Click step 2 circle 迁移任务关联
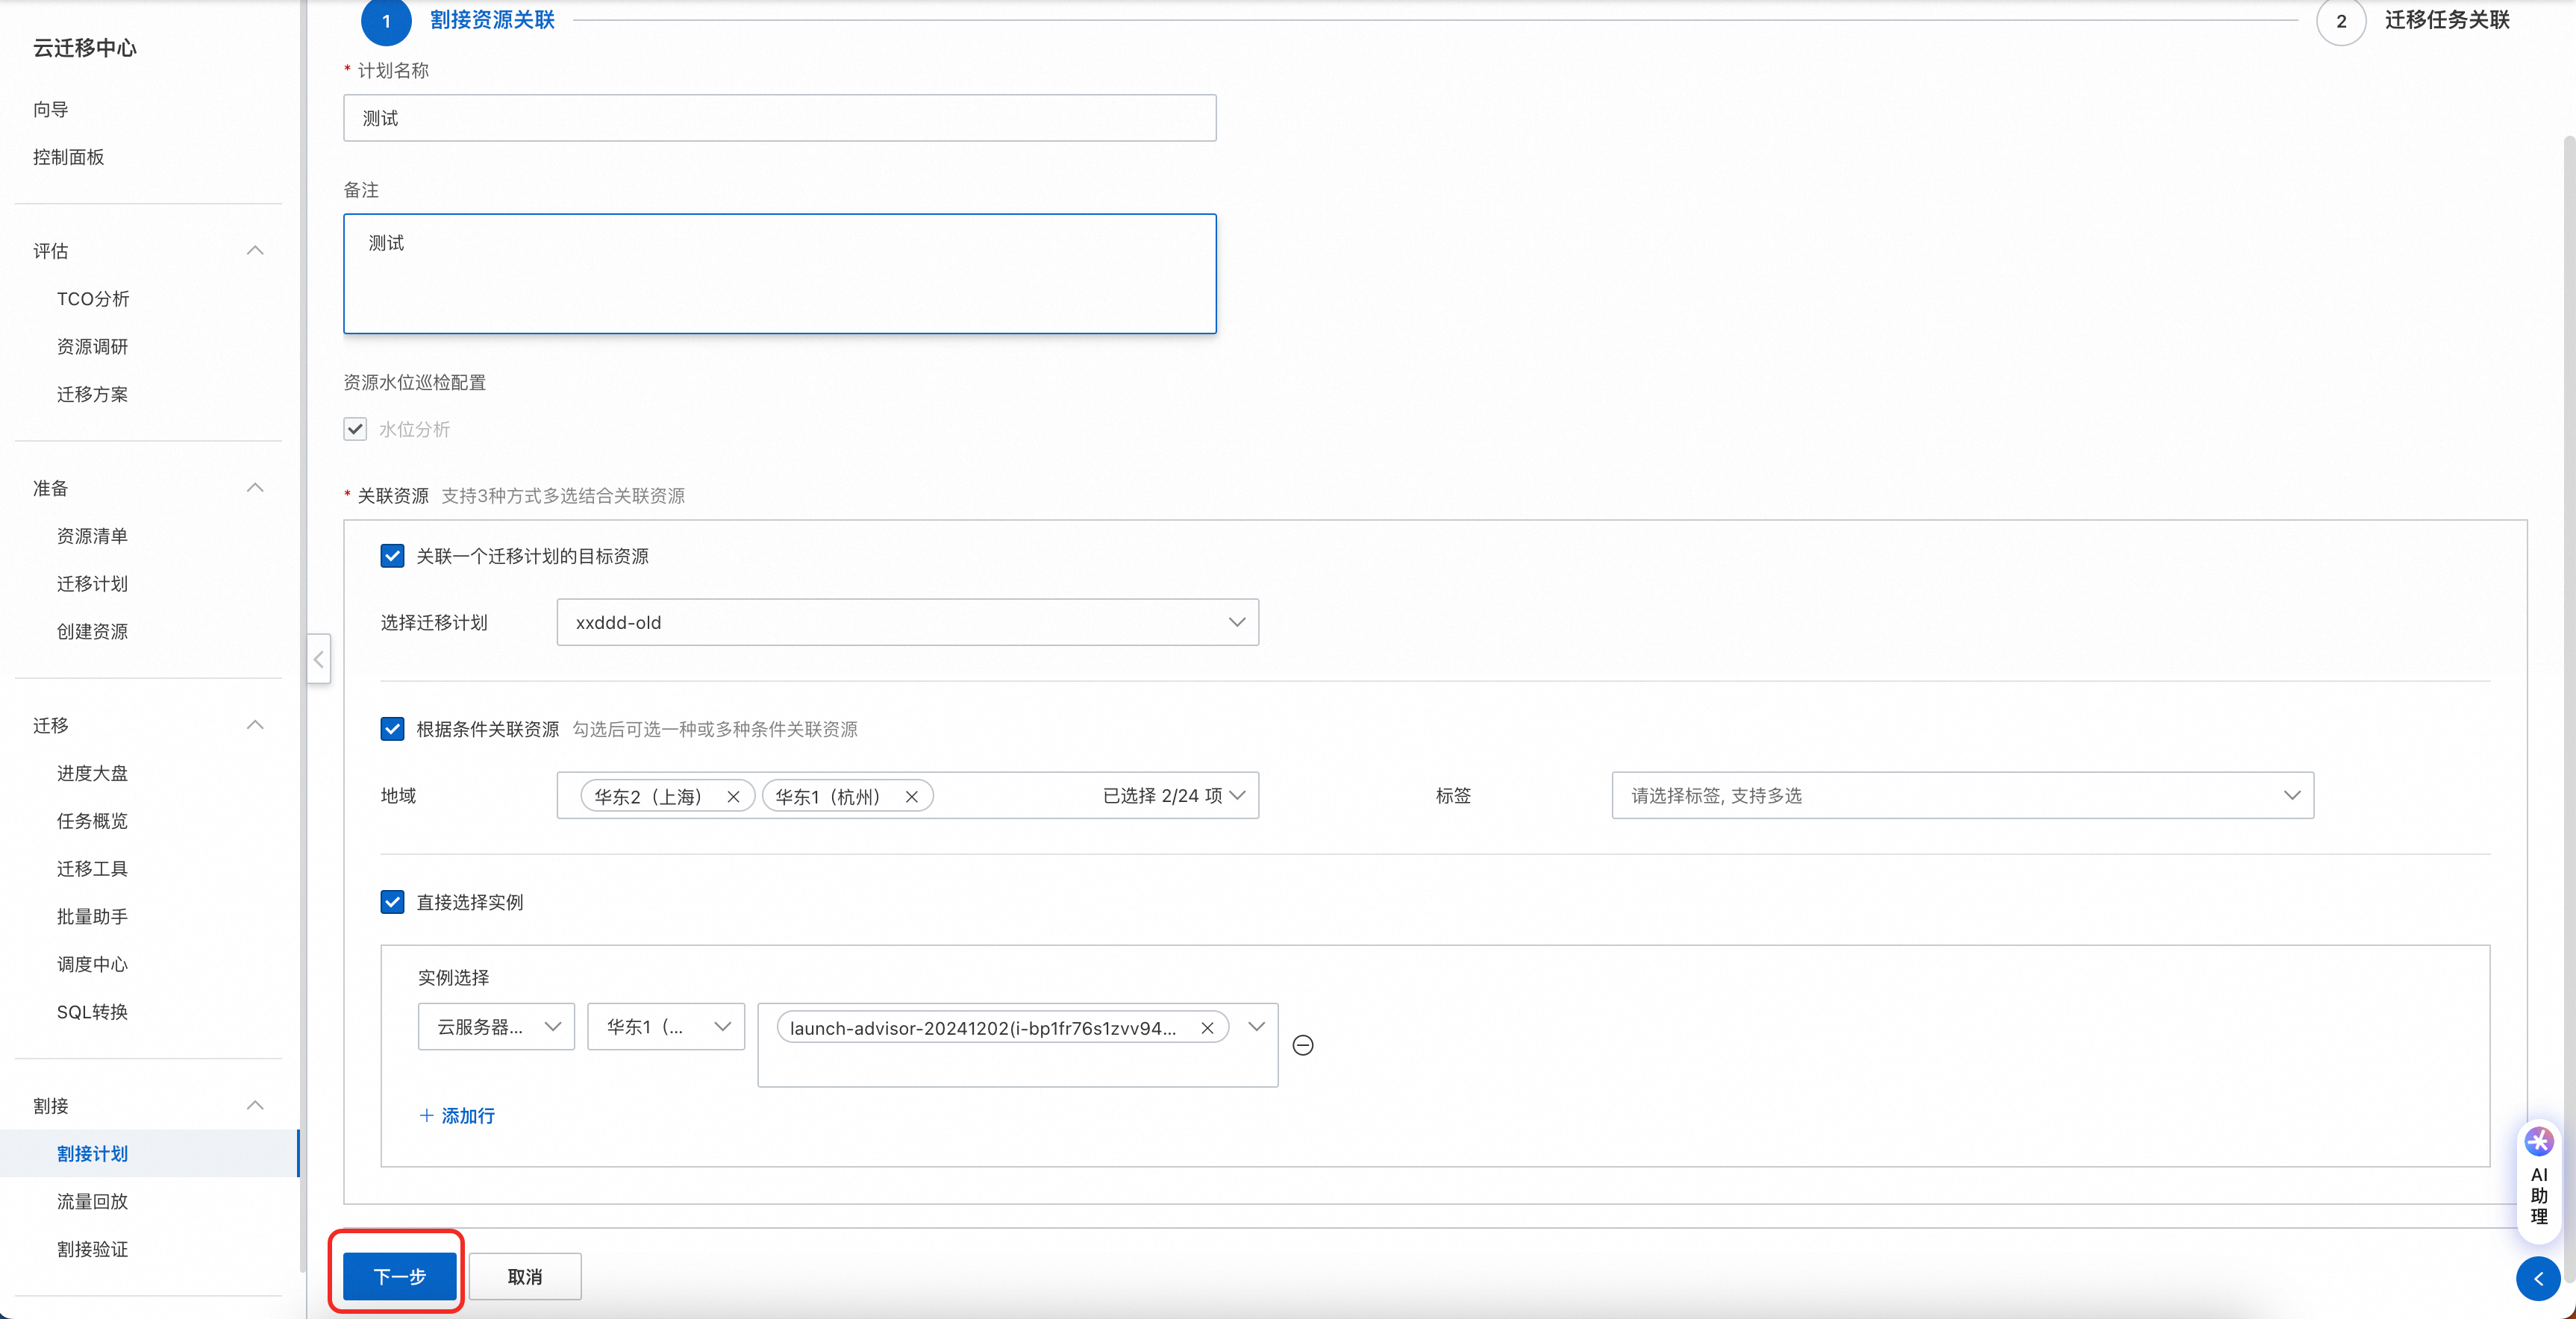 click(x=2341, y=21)
